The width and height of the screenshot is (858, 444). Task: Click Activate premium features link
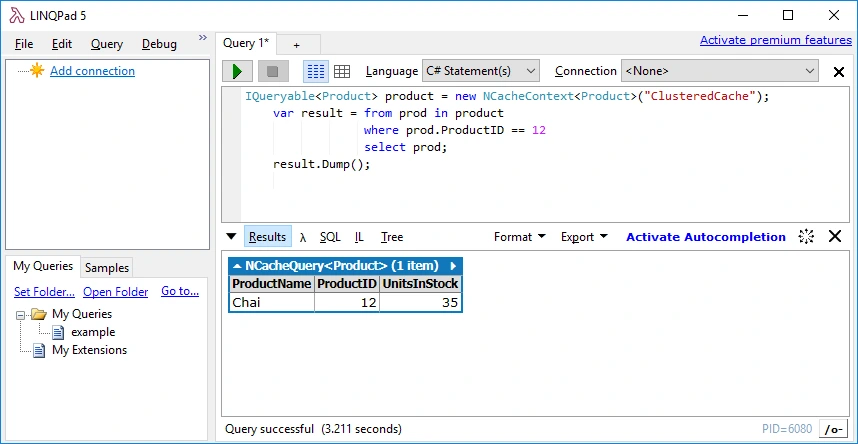tap(776, 40)
